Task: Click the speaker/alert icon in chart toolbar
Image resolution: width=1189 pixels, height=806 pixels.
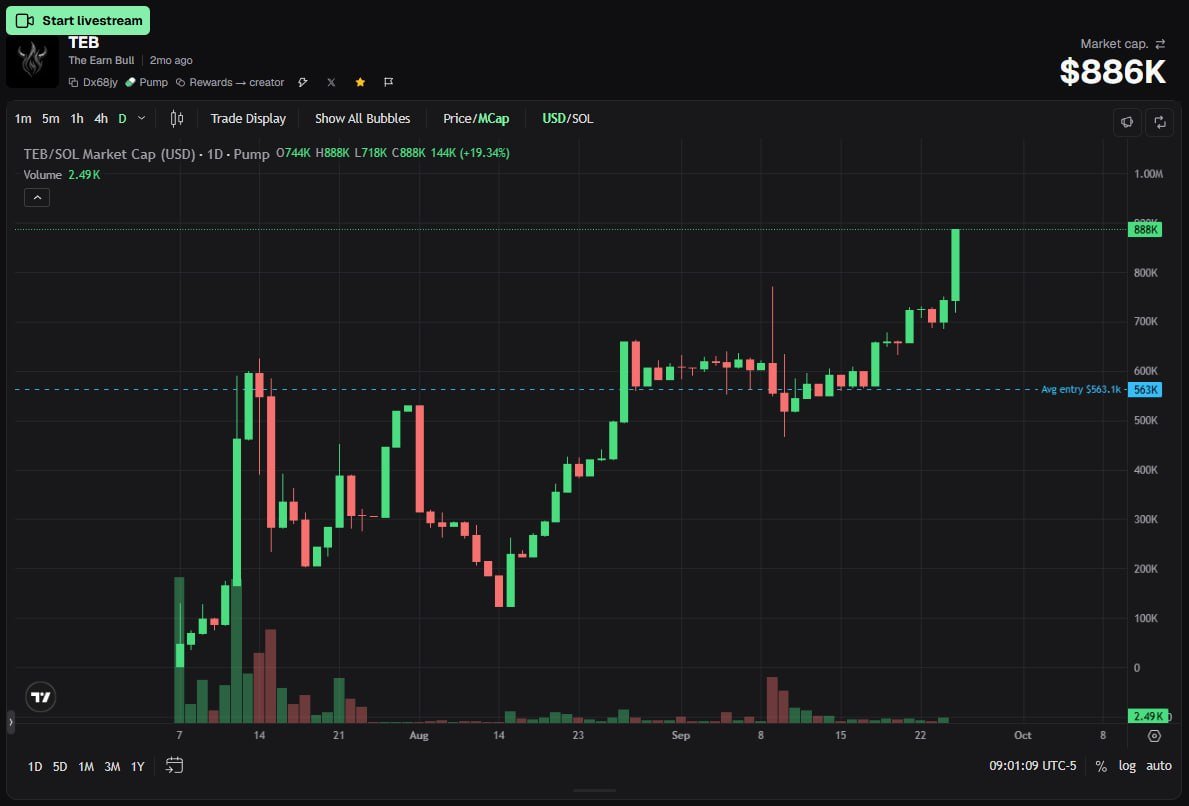Action: point(1127,122)
